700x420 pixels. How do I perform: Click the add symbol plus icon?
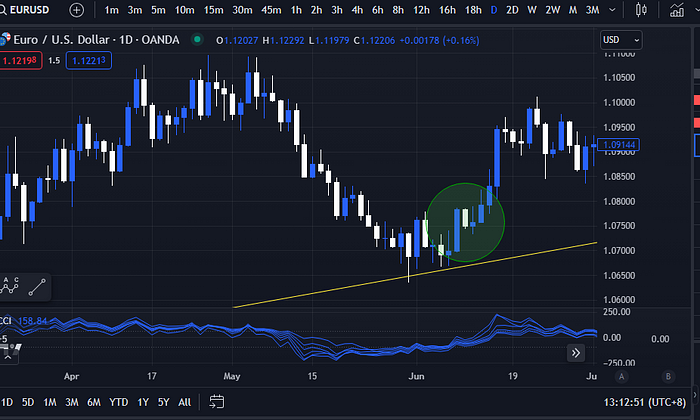(77, 10)
